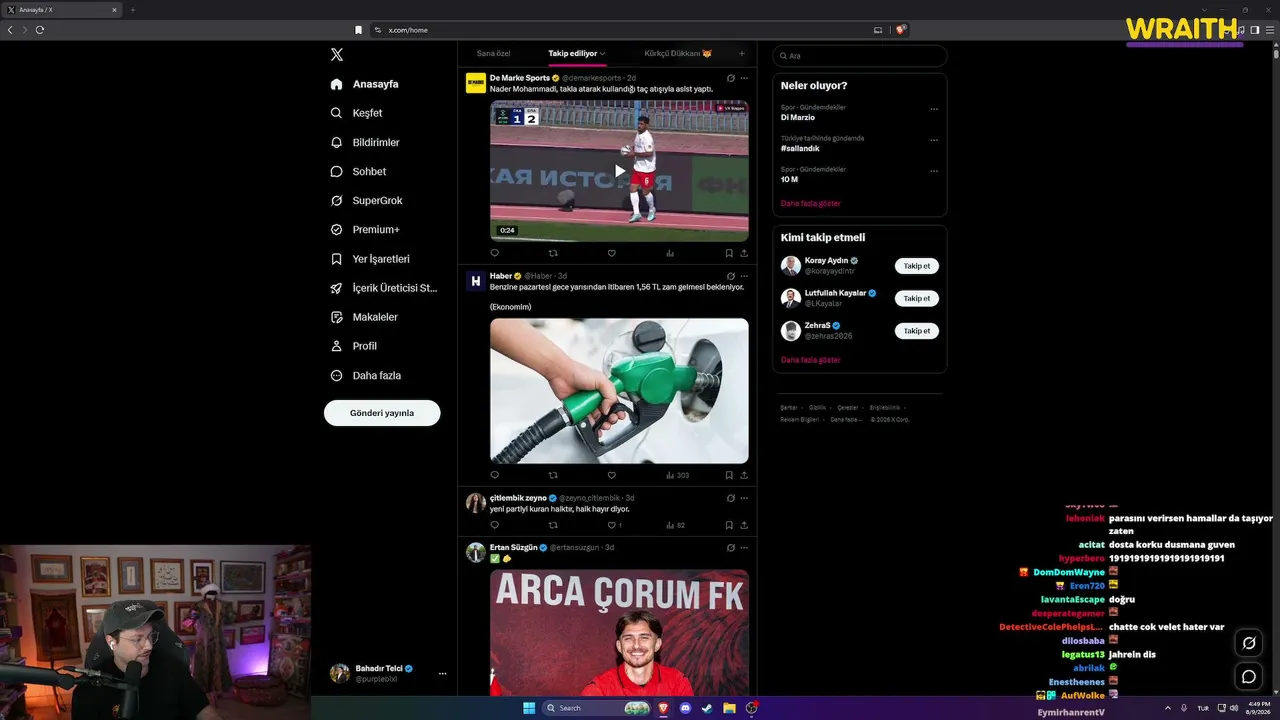
Task: Open the Kürkçü Dükkanı tab
Action: pos(678,53)
